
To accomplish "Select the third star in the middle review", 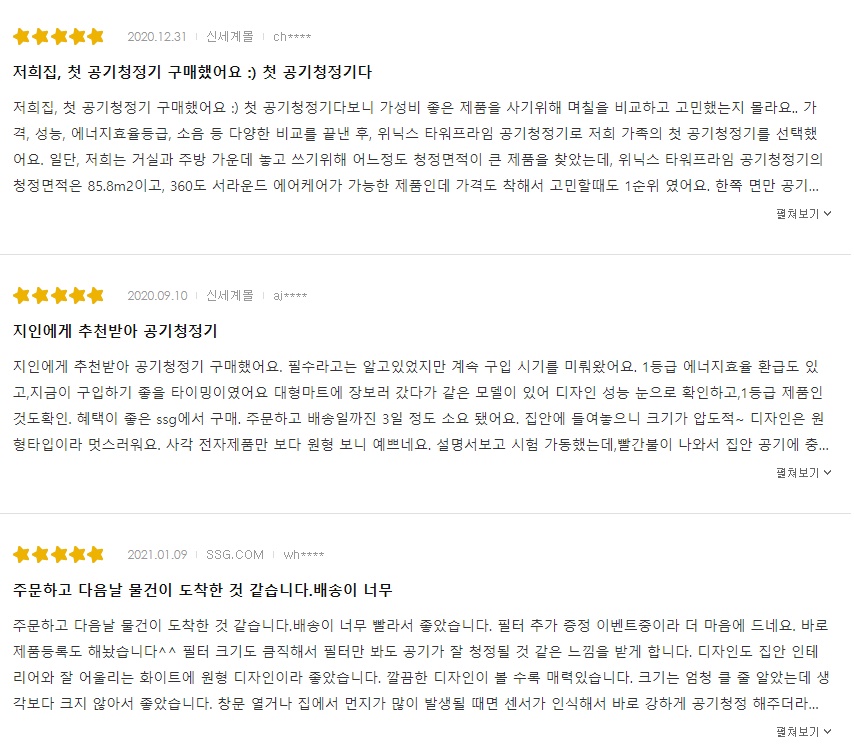I will coord(58,295).
